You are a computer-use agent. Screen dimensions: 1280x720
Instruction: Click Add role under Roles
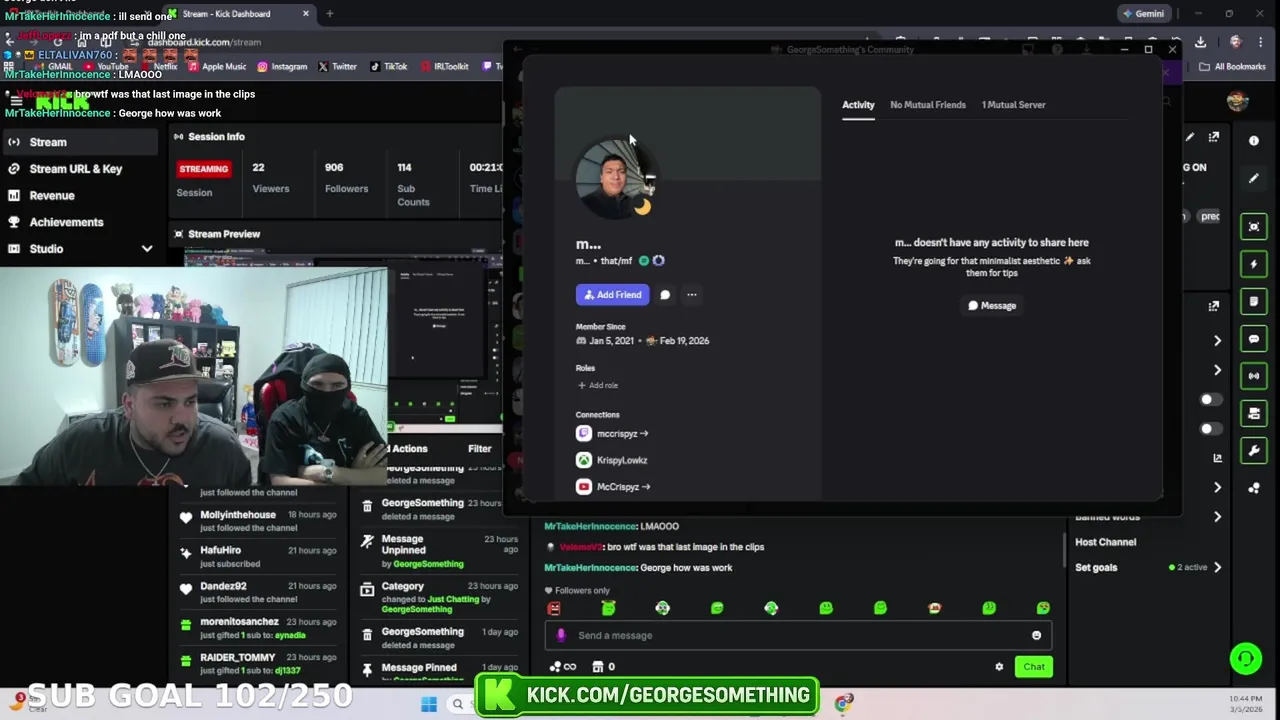pos(598,386)
